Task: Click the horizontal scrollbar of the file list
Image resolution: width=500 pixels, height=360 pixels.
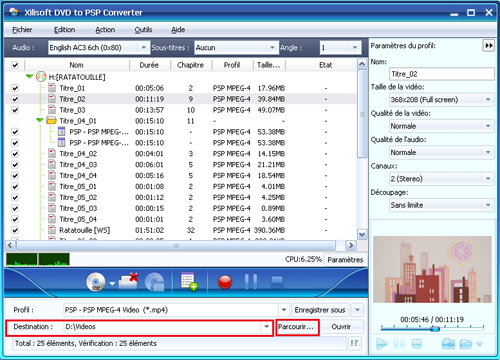Action: [x=176, y=246]
